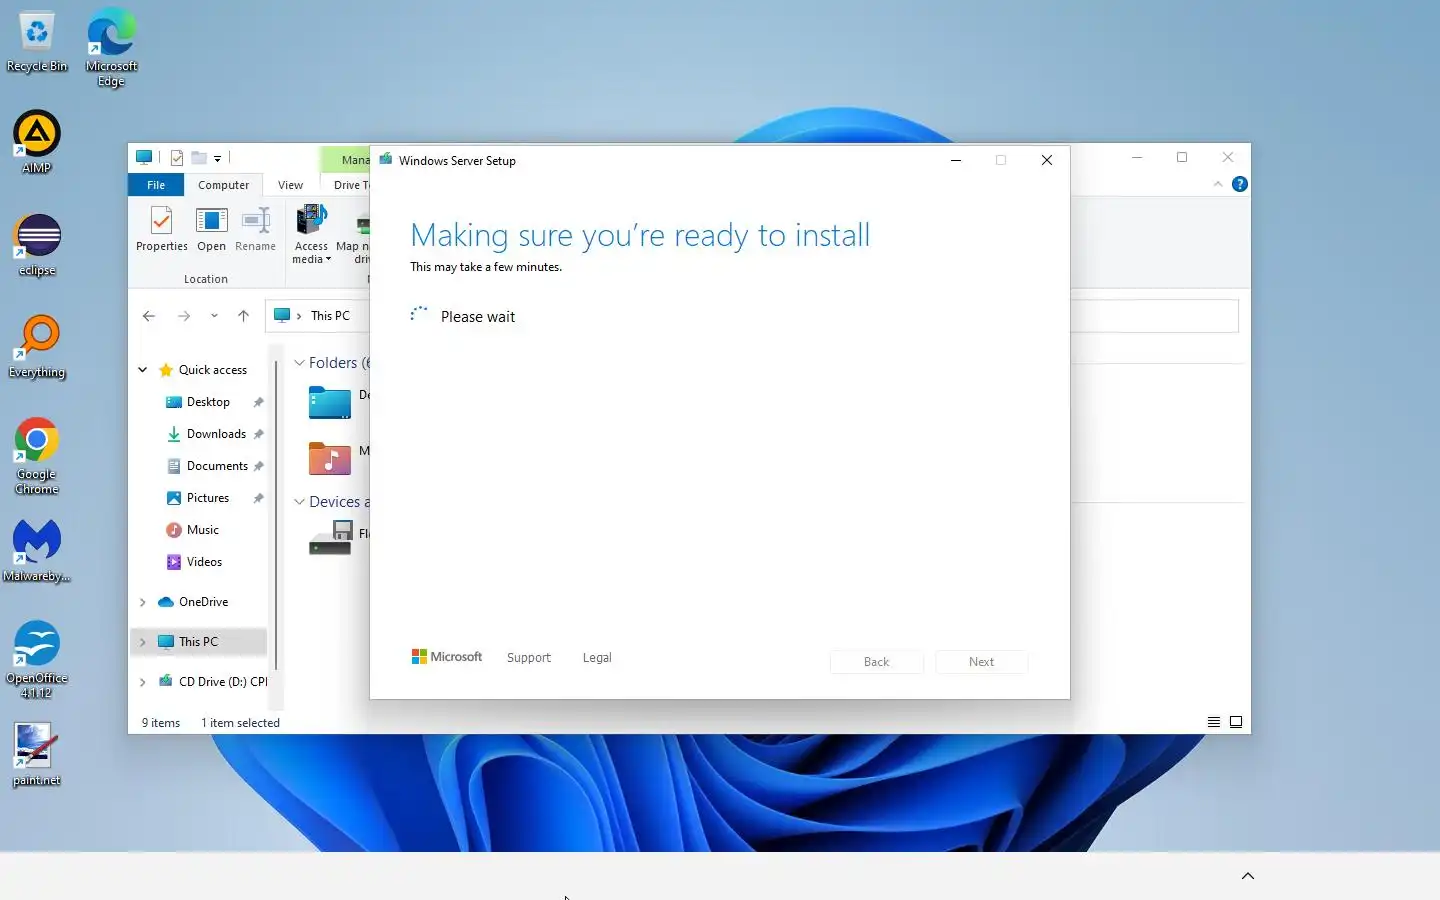1440x900 pixels.
Task: Open Google Chrome desktop shortcut
Action: point(37,456)
